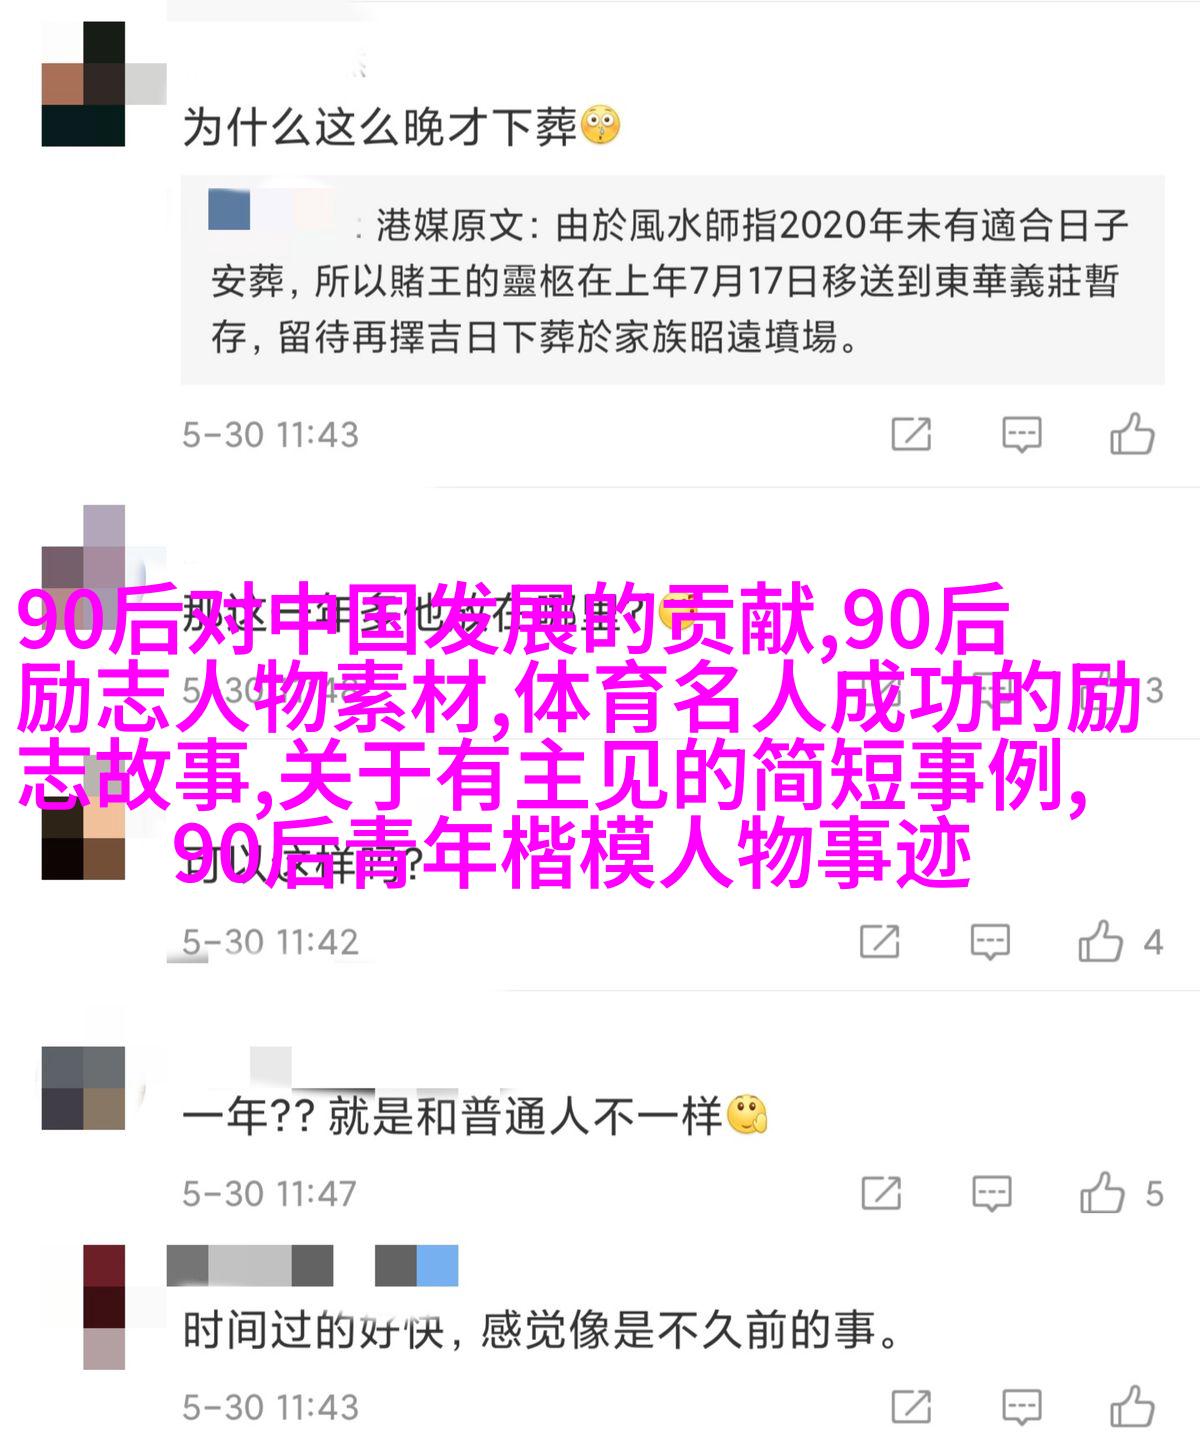Reply to the 5-30 11:42 comment

click(x=990, y=941)
